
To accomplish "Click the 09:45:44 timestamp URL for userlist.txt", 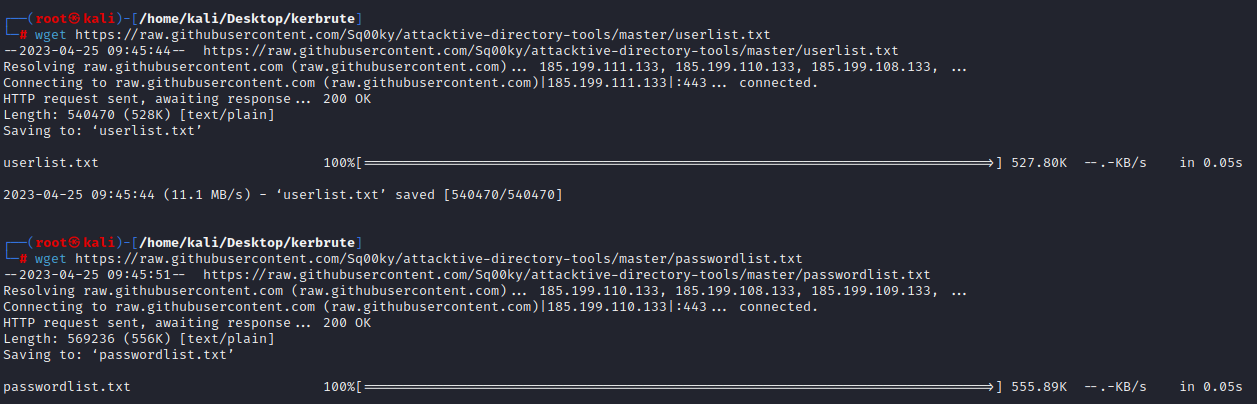I will [x=549, y=50].
